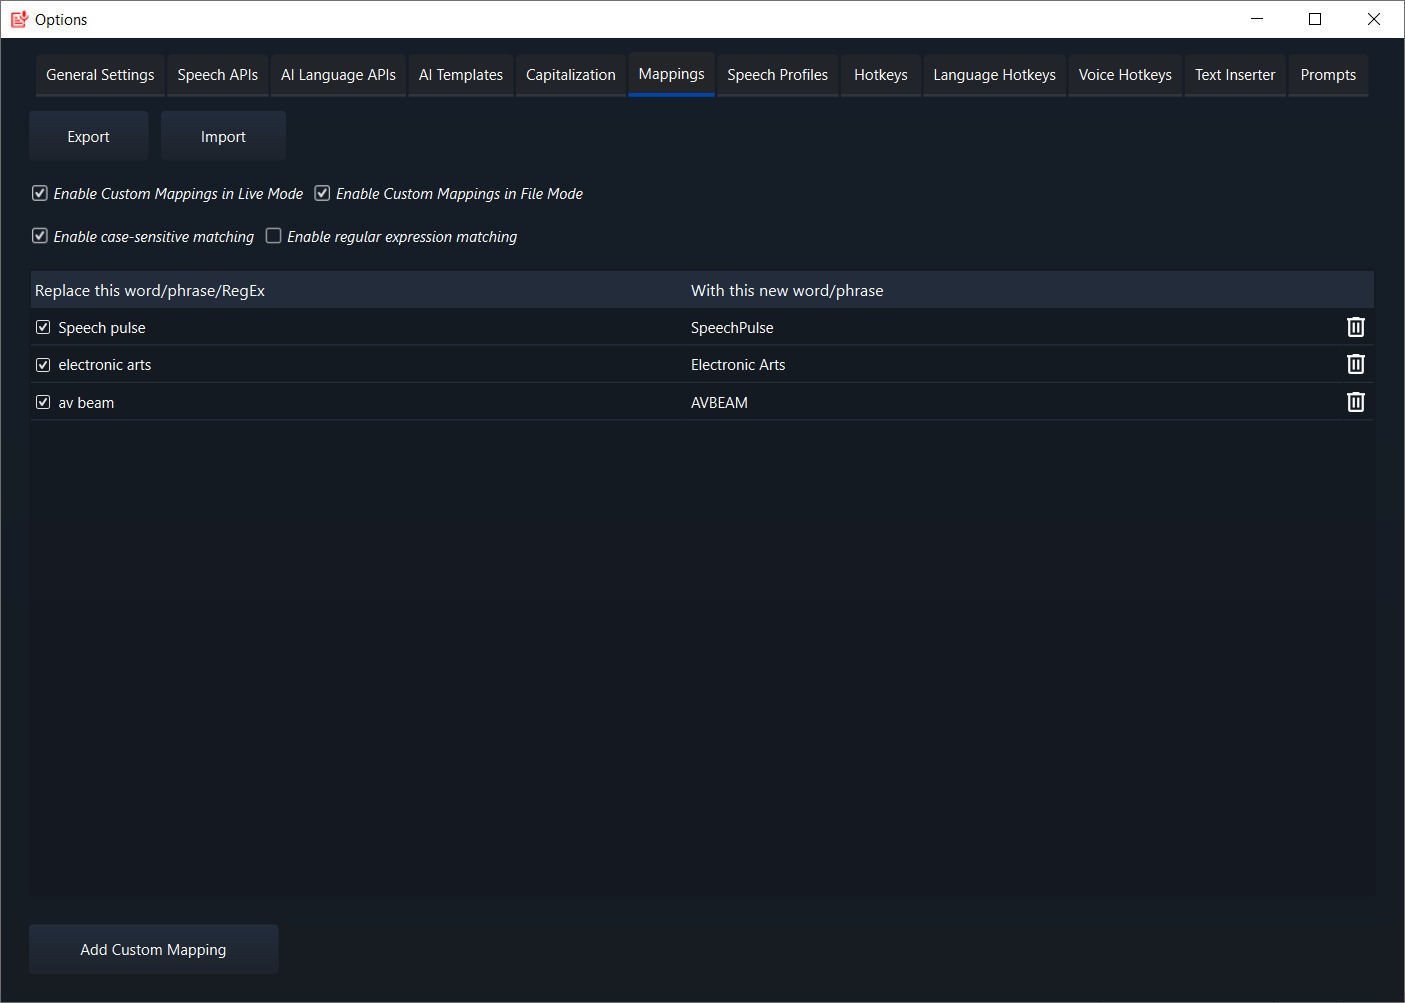Disable the "Speech pulse" mapping checkbox
This screenshot has width=1405, height=1003.
click(43, 327)
